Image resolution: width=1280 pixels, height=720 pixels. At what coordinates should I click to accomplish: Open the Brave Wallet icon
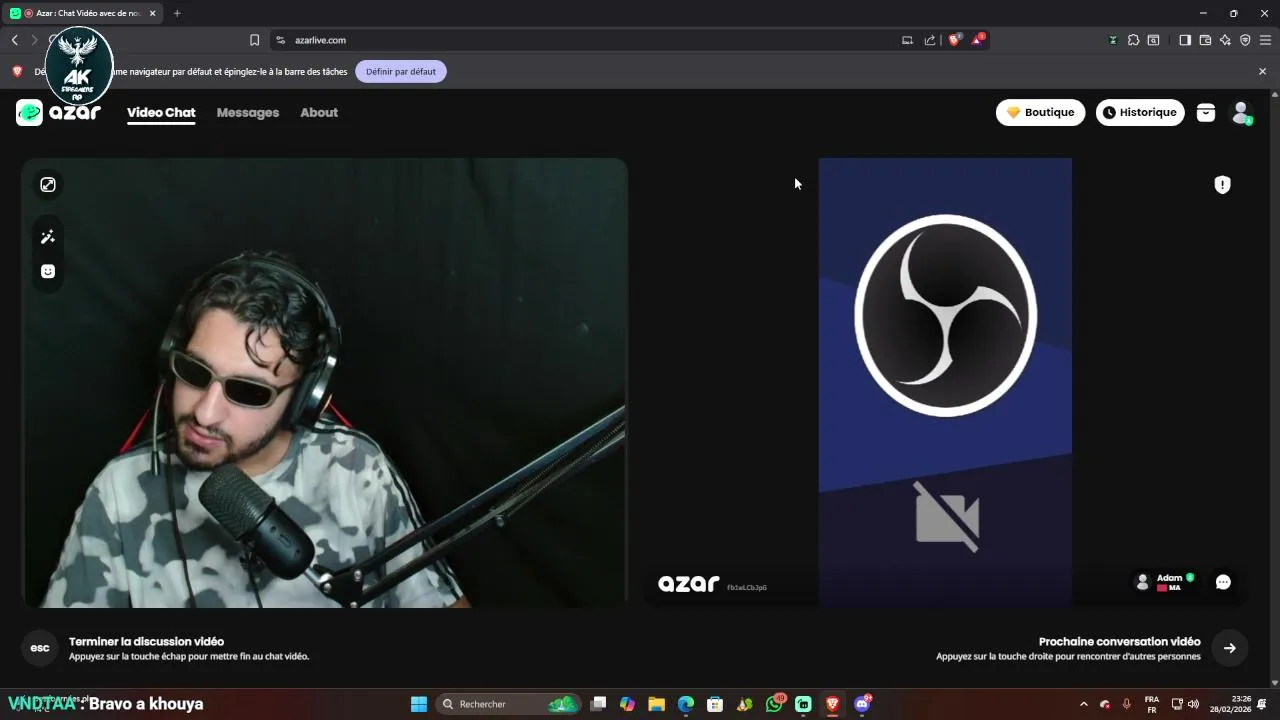point(1205,40)
